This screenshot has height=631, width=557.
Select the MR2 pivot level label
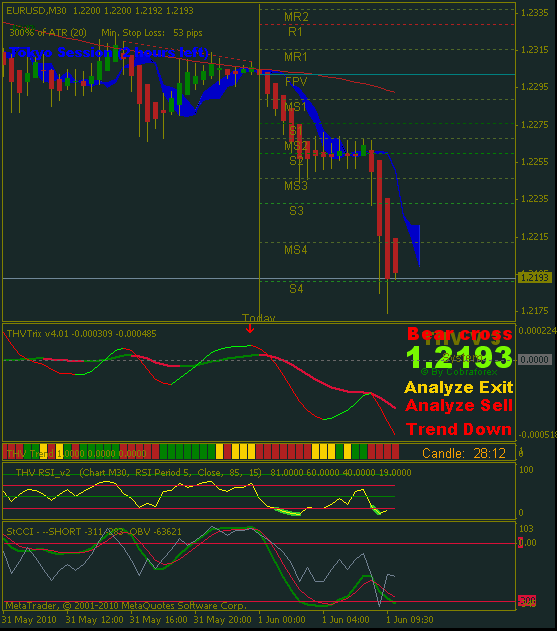pos(296,16)
